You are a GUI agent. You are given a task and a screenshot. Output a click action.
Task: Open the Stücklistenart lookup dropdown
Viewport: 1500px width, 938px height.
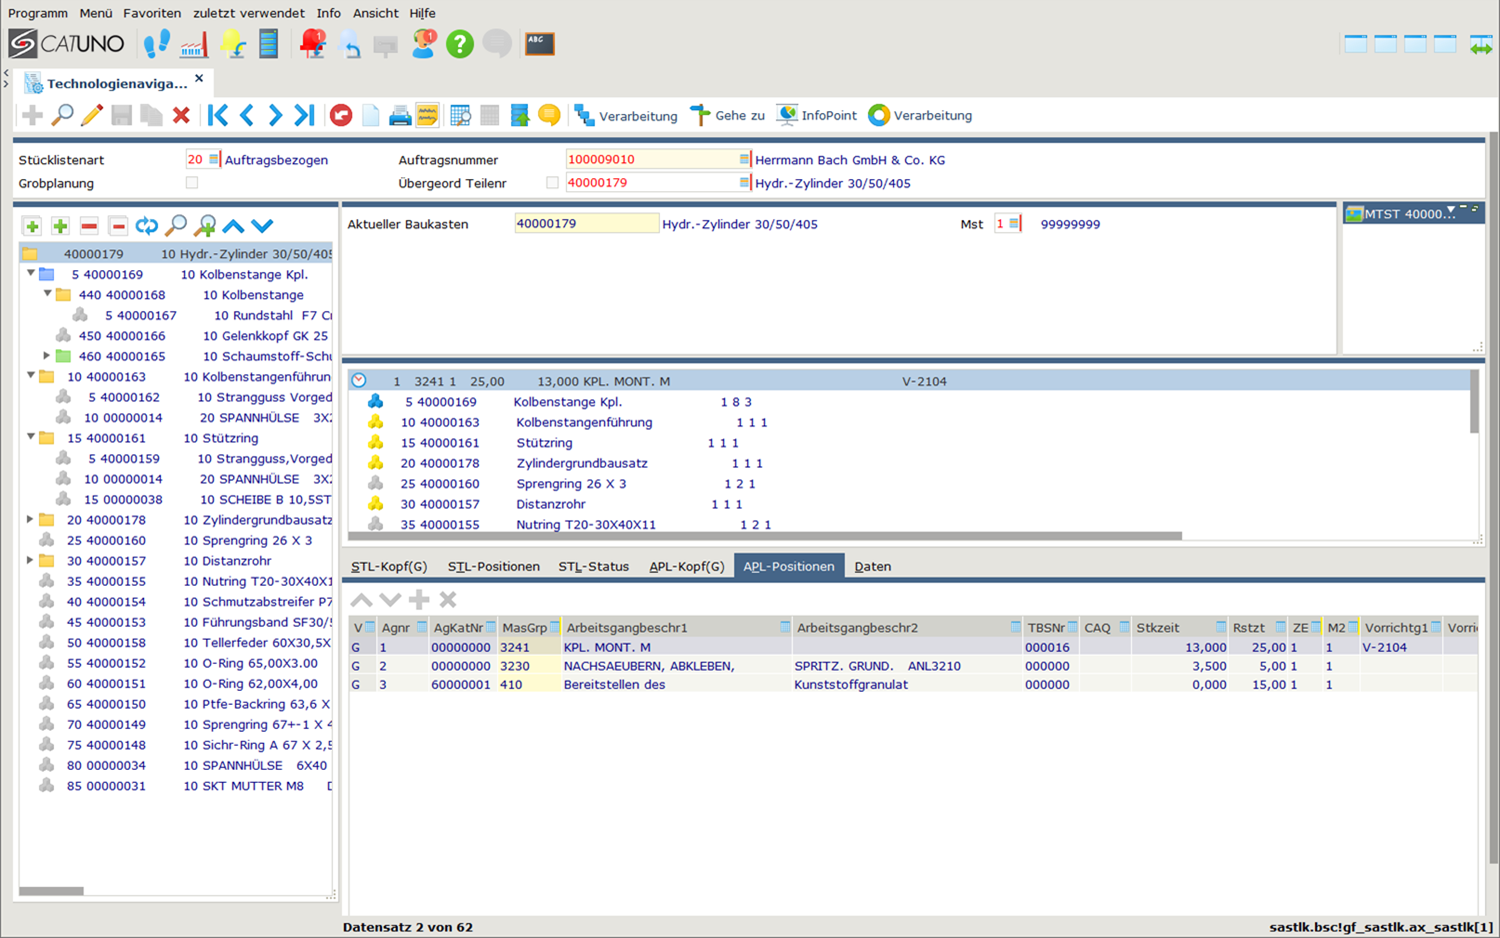point(213,160)
